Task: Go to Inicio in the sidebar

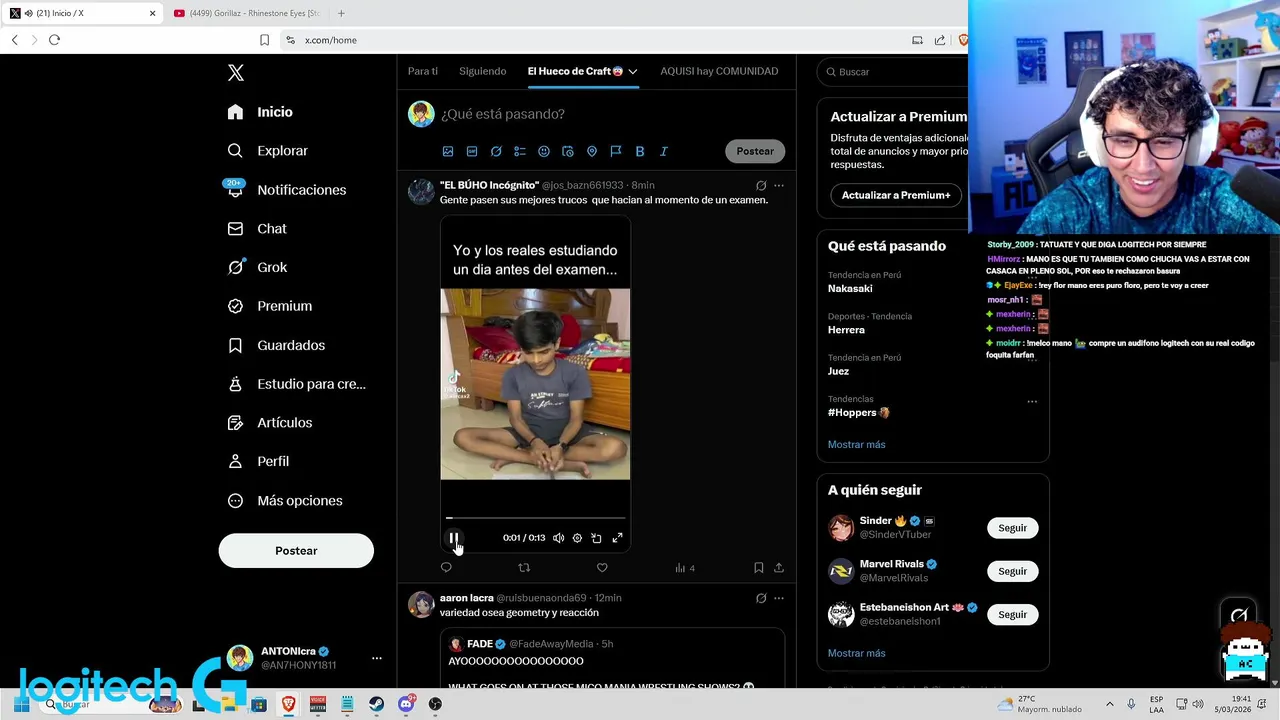Action: click(260, 112)
